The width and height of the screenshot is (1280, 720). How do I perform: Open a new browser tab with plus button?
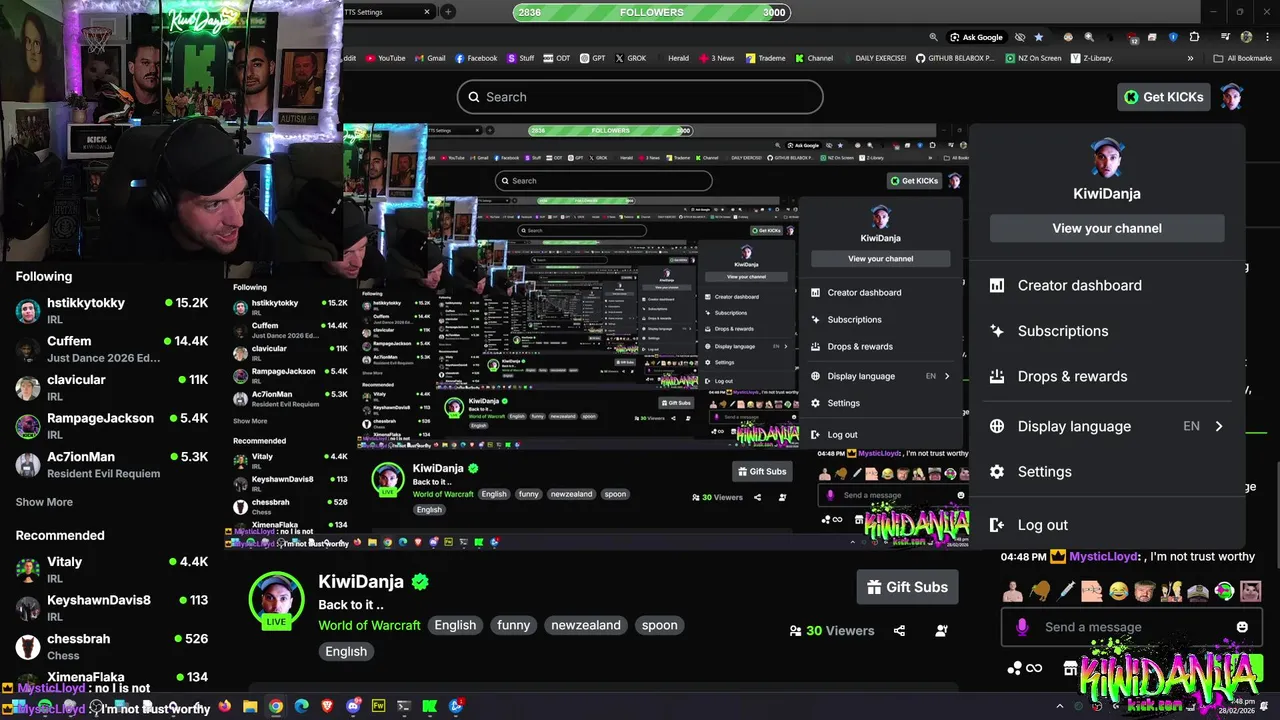[x=448, y=12]
